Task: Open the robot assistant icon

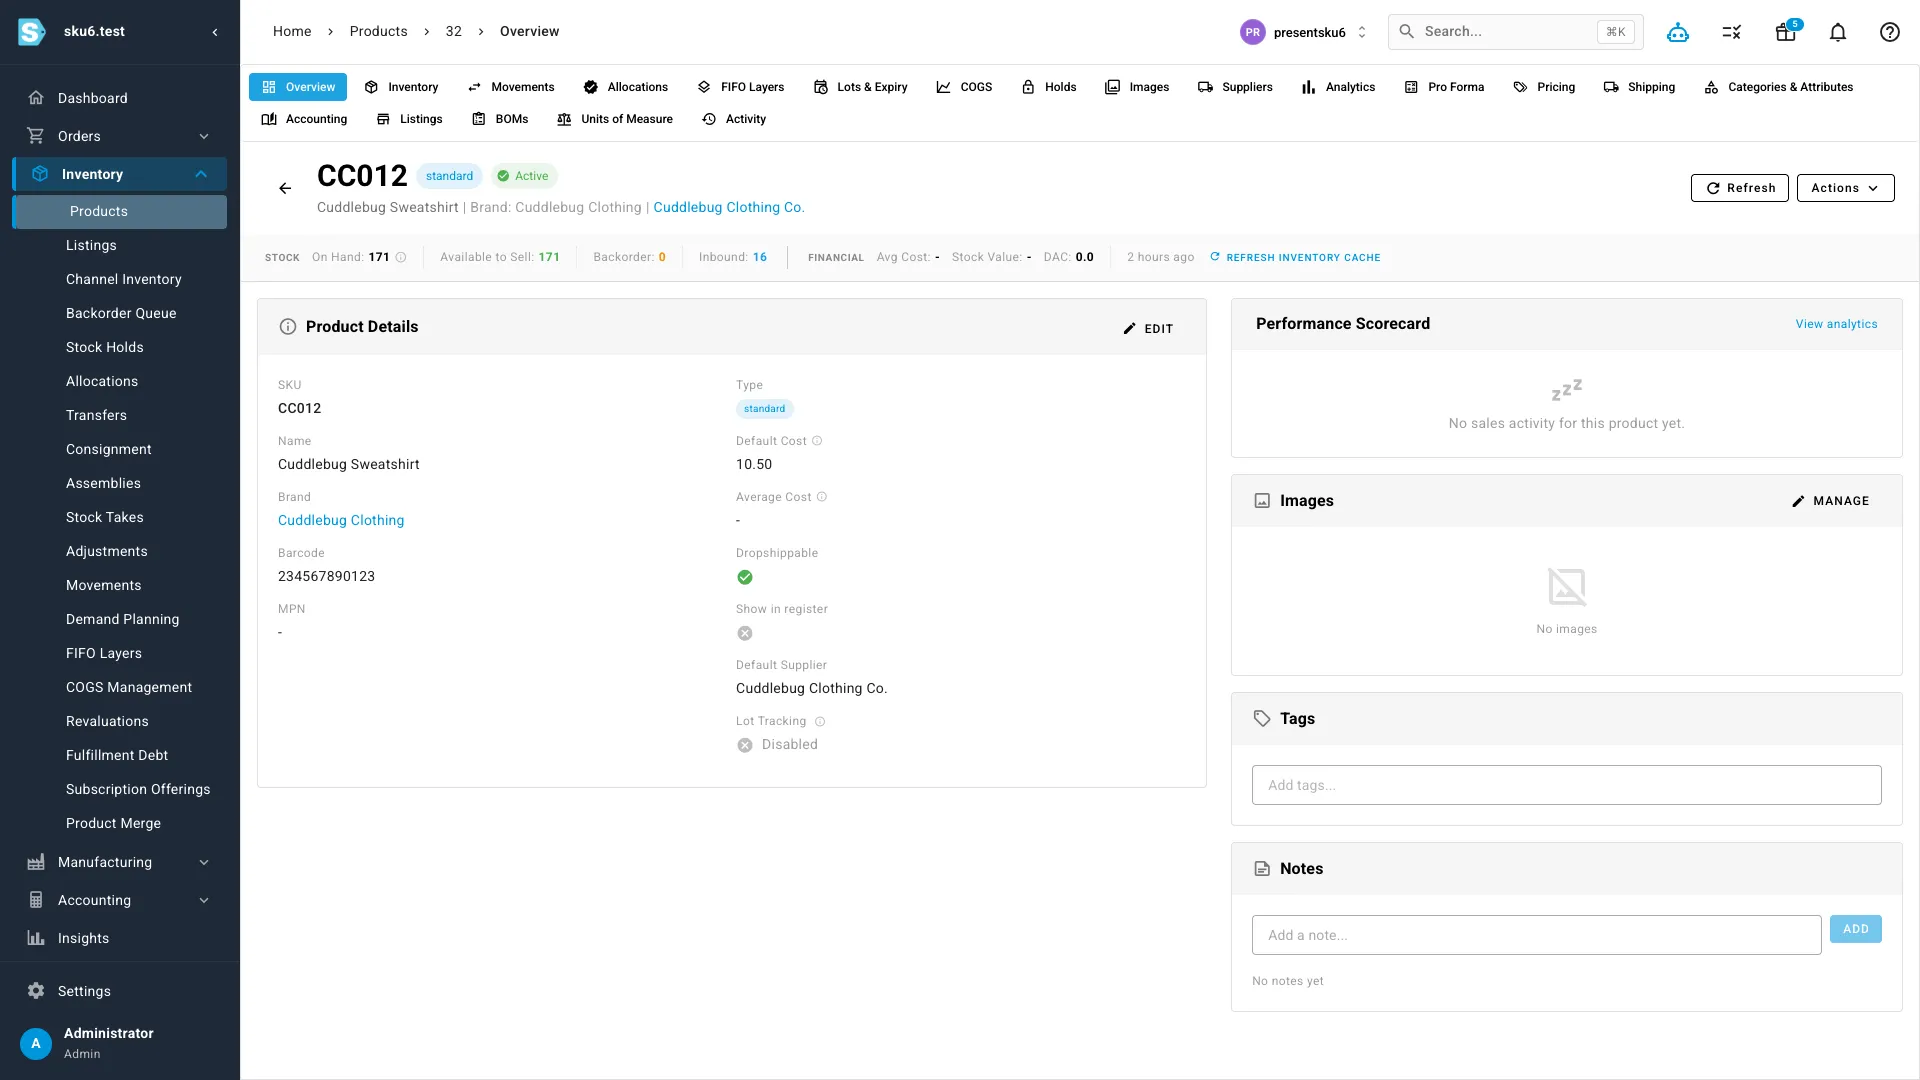Action: [1678, 32]
